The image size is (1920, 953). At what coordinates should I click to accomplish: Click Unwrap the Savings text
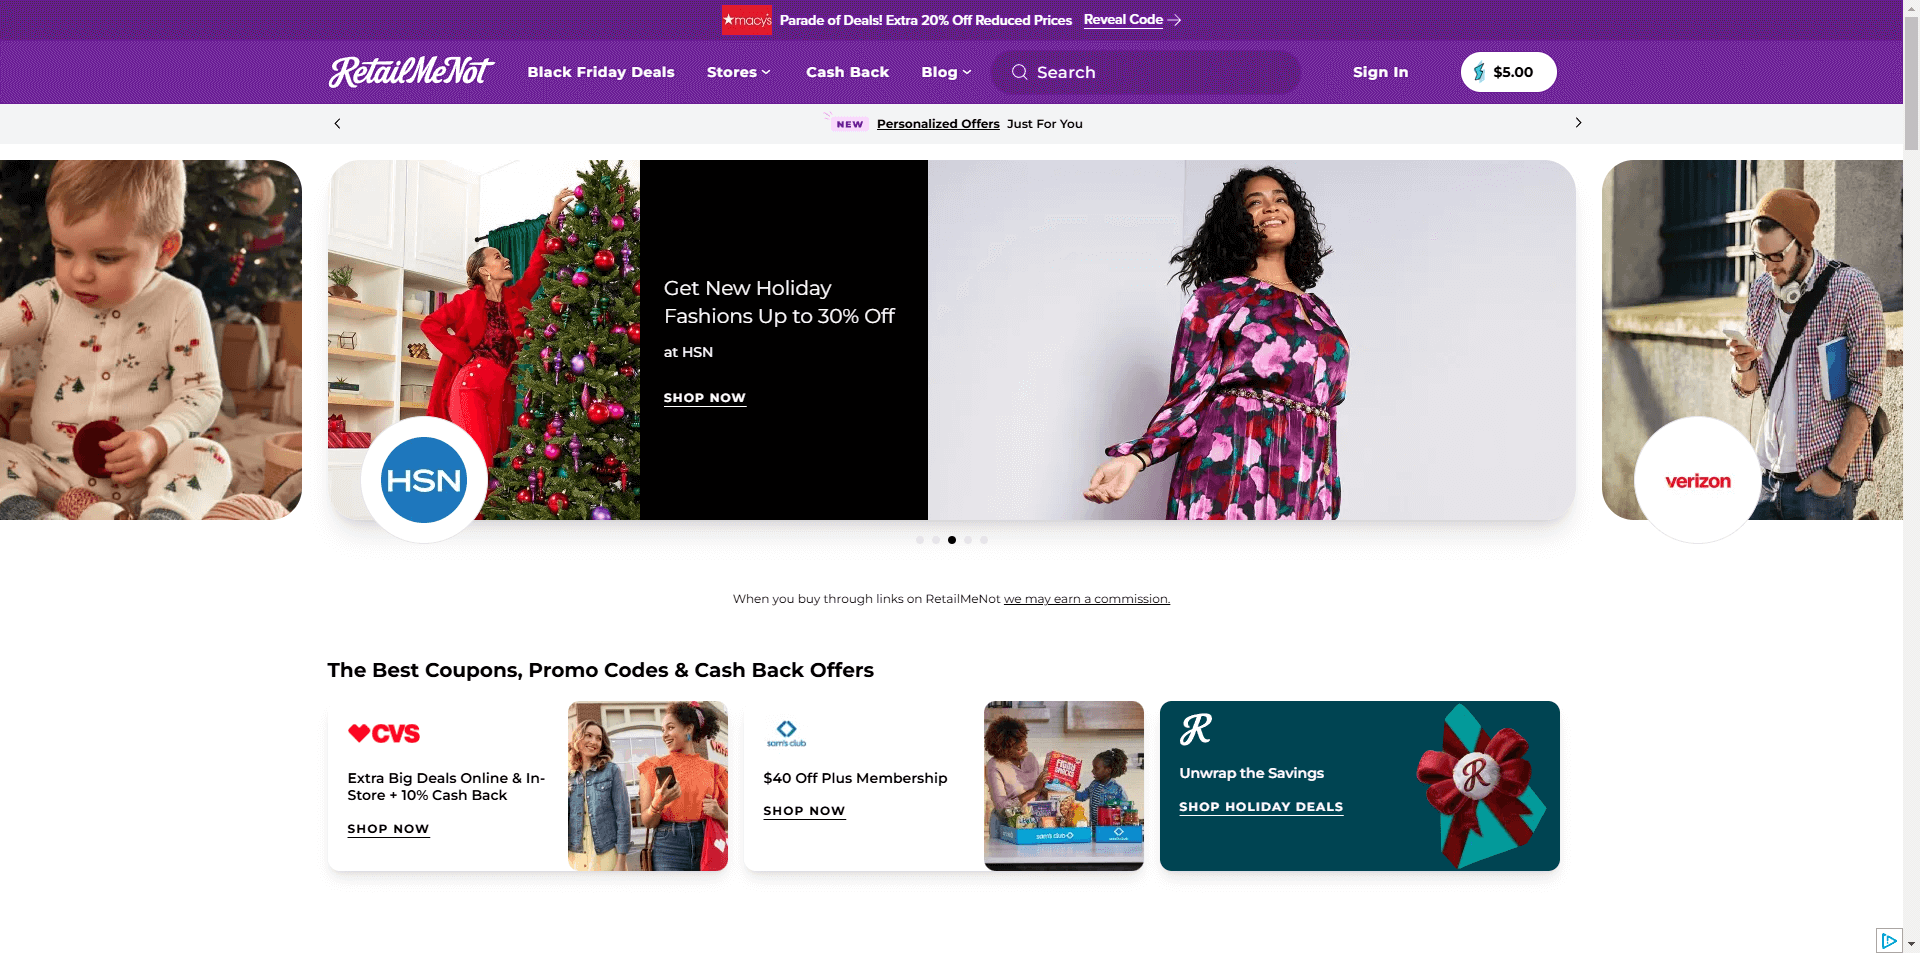[x=1251, y=773]
